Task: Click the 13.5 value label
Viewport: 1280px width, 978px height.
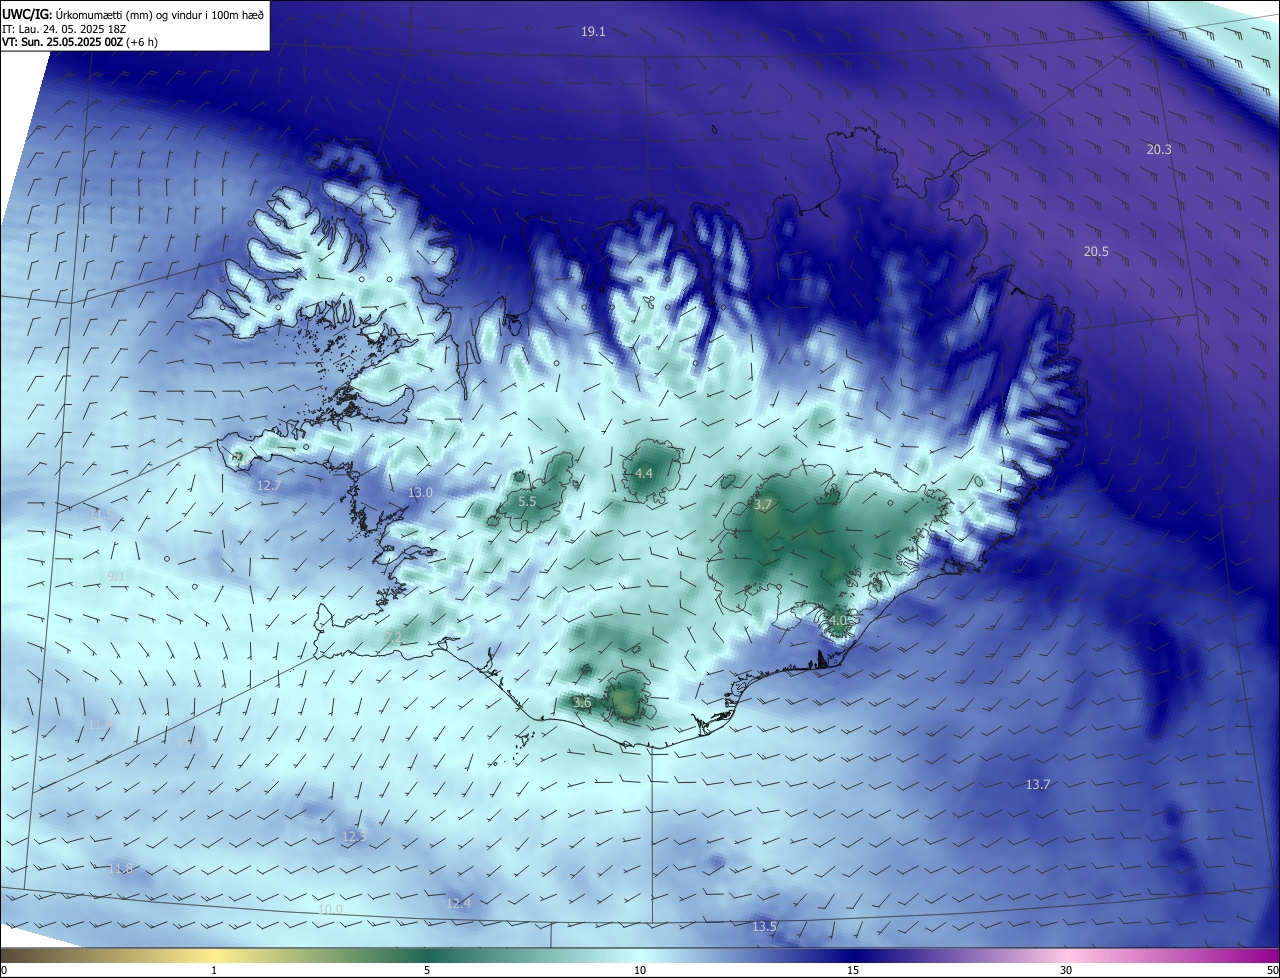Action: 764,928
